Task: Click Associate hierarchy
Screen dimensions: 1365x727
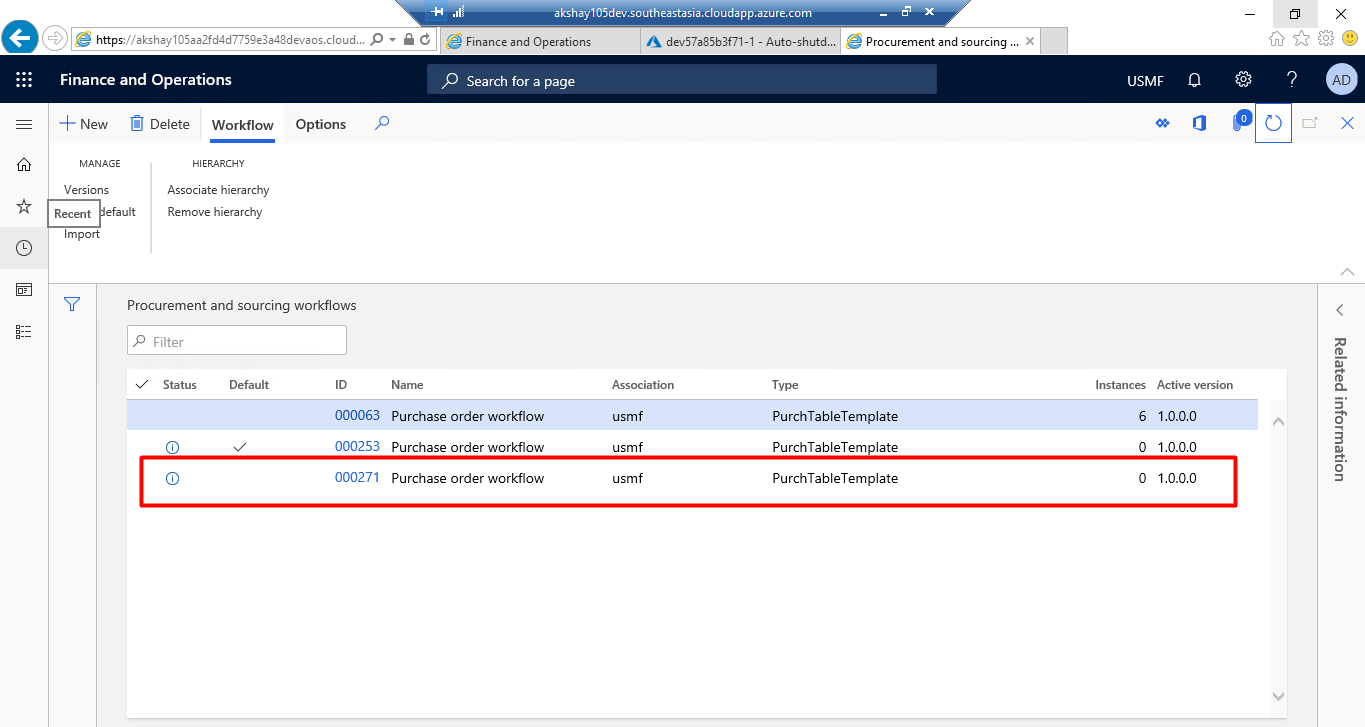Action: tap(218, 190)
